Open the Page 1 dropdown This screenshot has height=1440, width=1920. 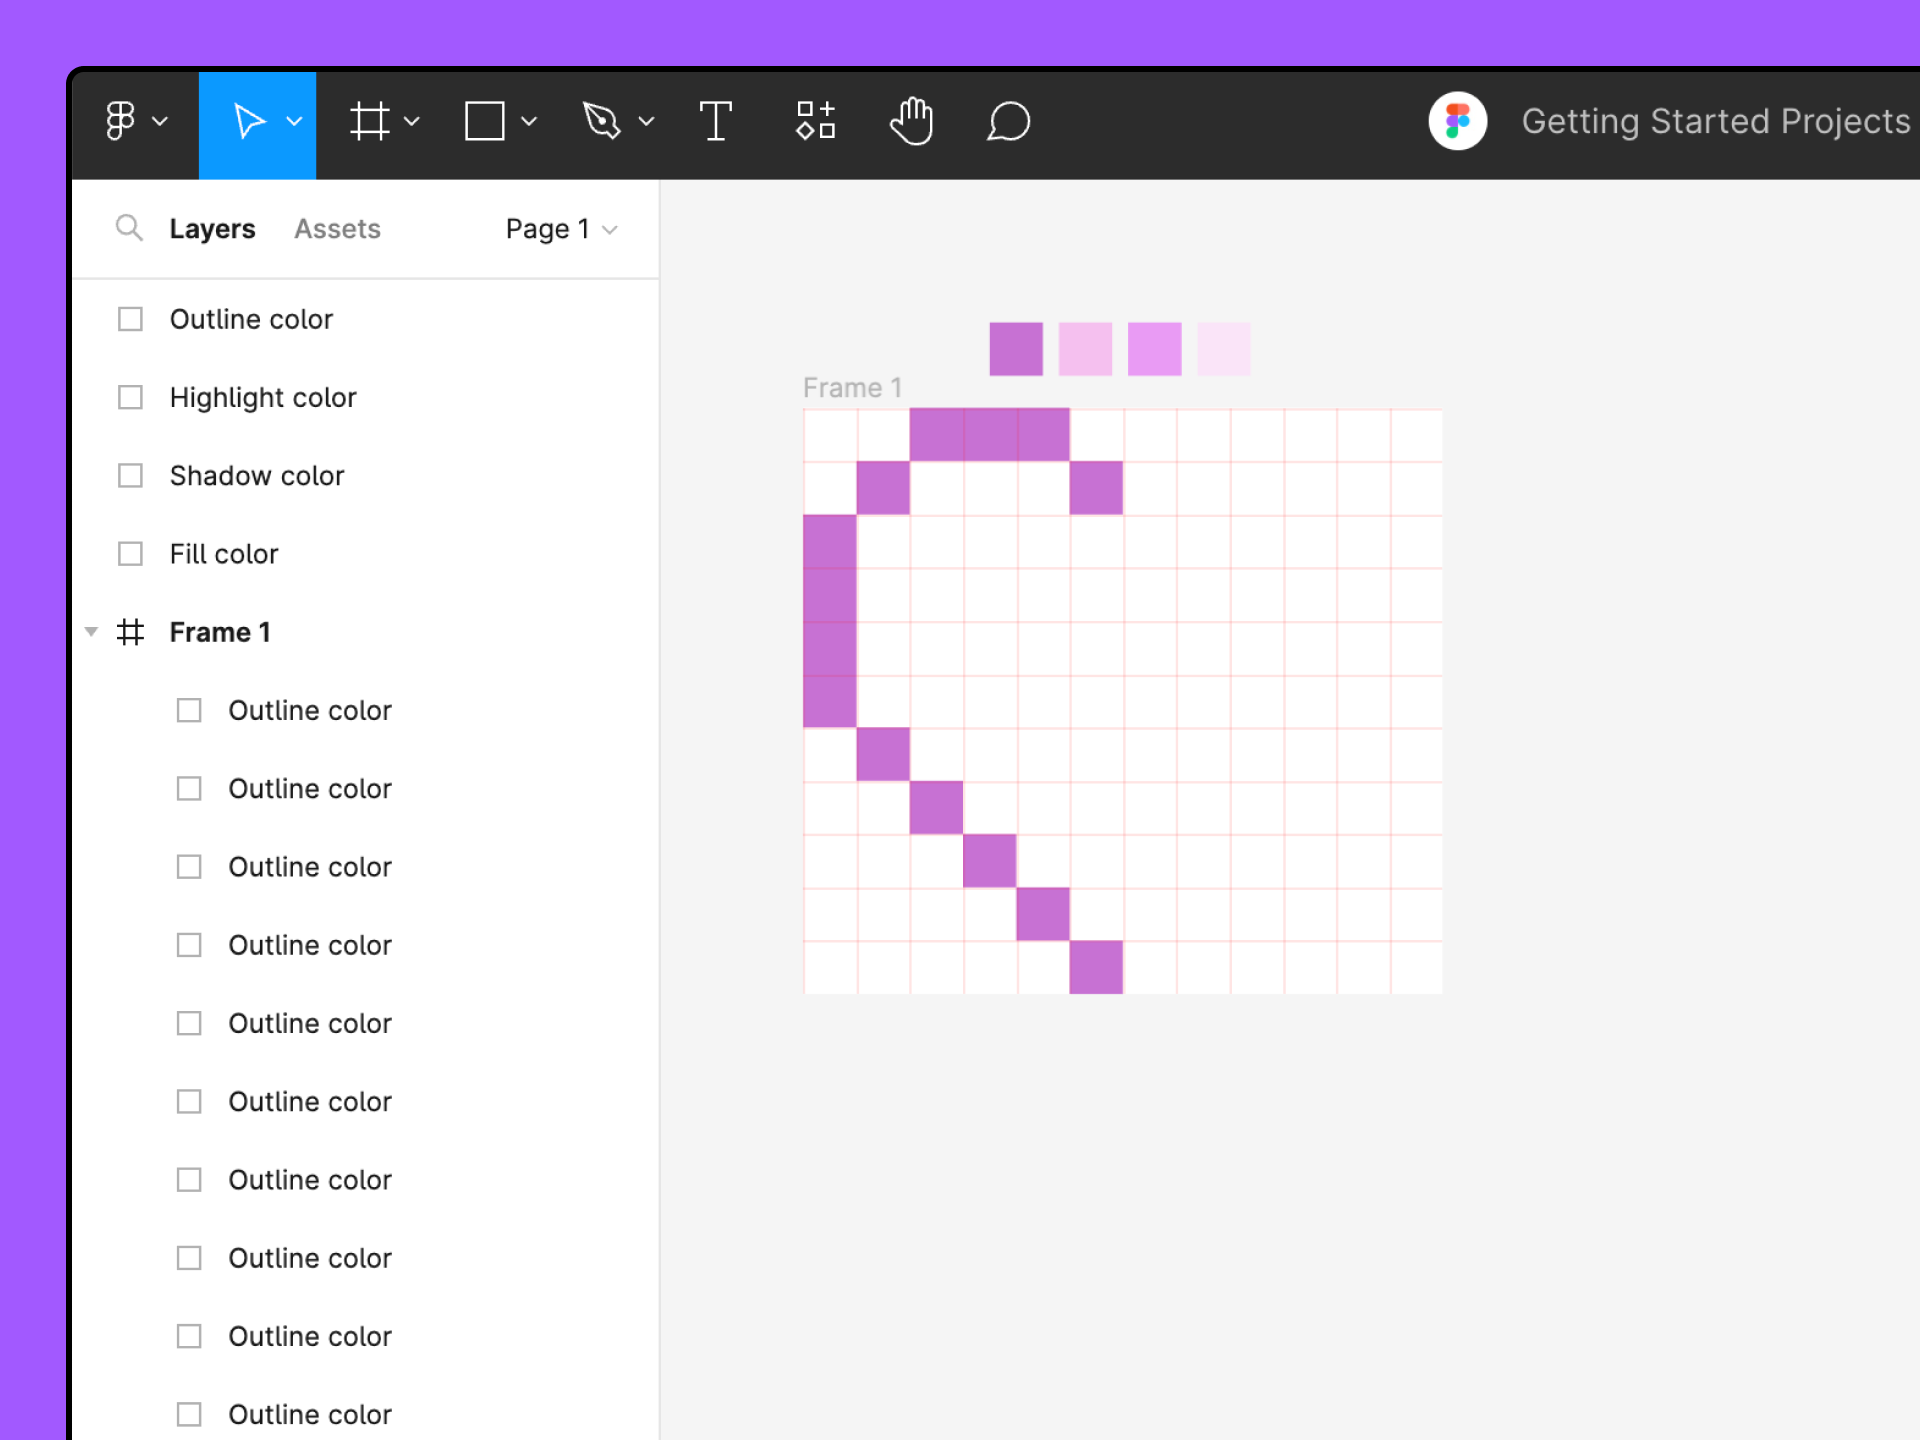(x=561, y=229)
